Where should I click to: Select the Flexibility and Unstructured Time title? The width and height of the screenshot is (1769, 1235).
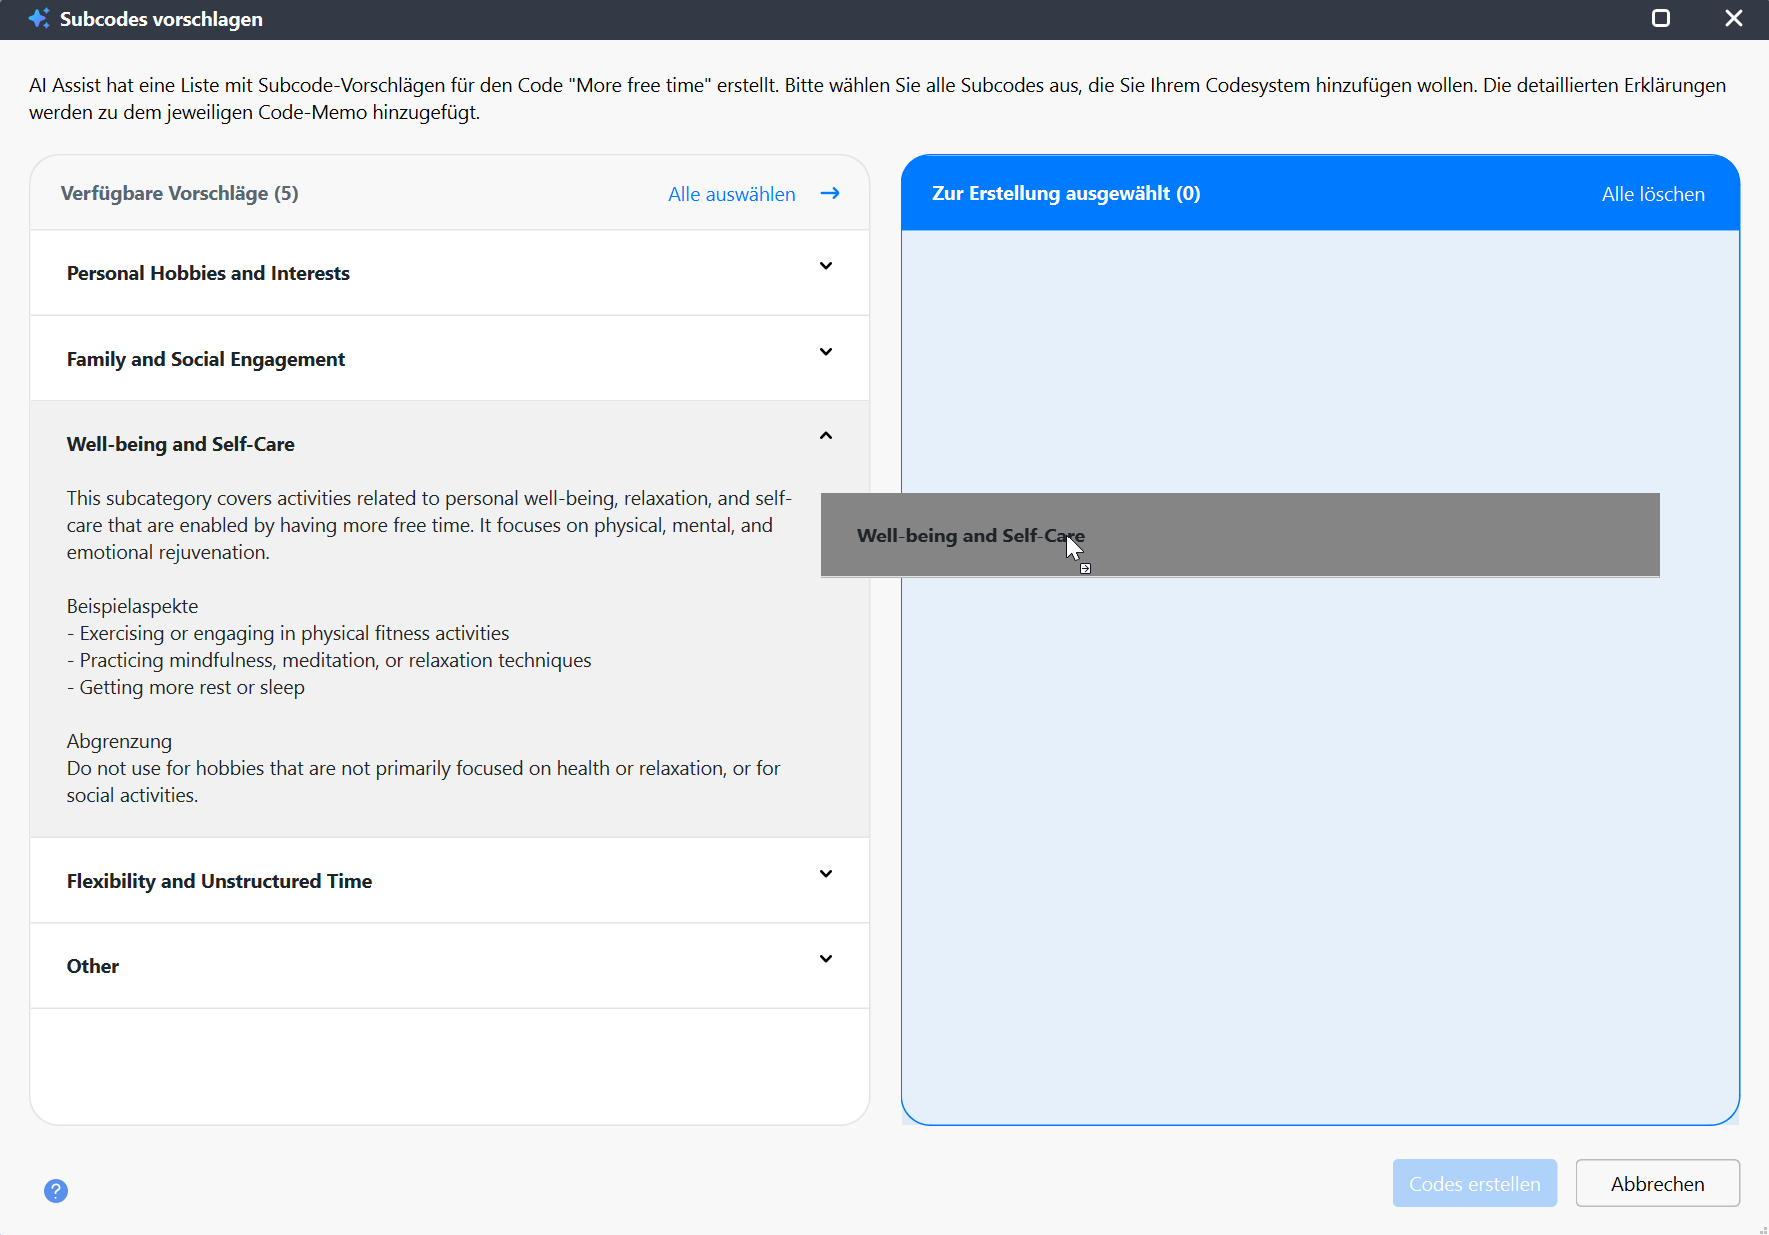click(x=219, y=881)
